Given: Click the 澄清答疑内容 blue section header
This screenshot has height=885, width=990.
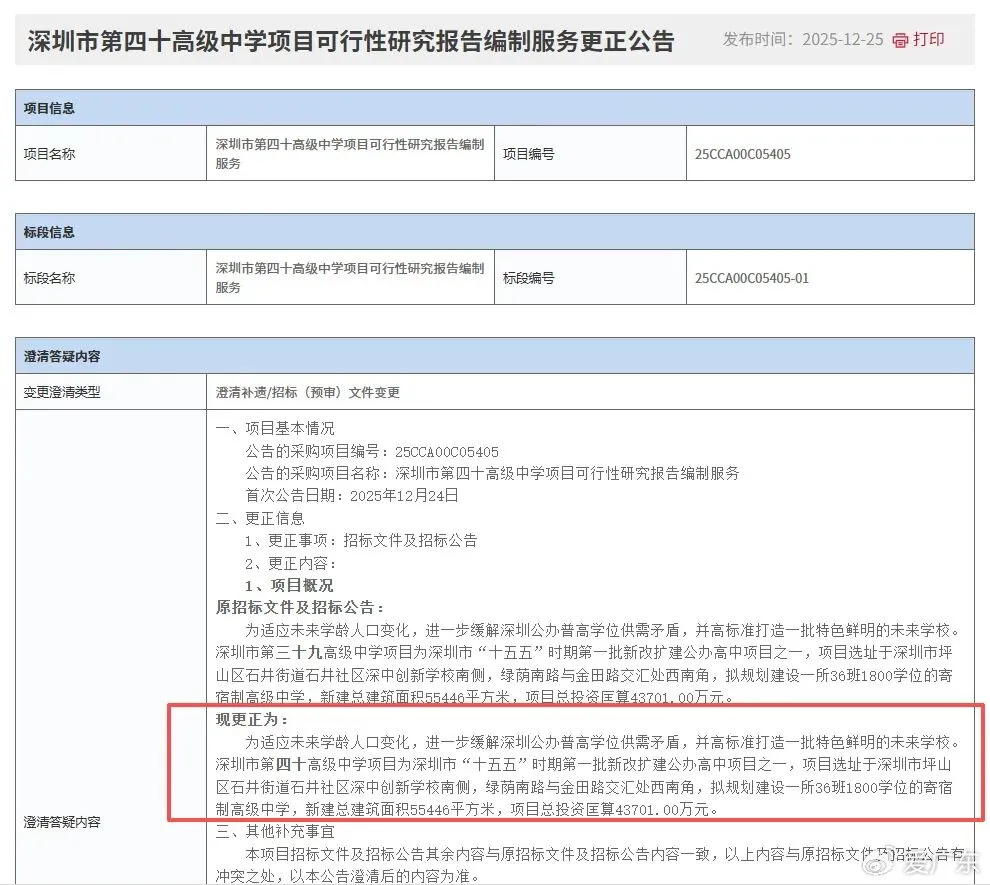Looking at the screenshot, I should (x=494, y=356).
